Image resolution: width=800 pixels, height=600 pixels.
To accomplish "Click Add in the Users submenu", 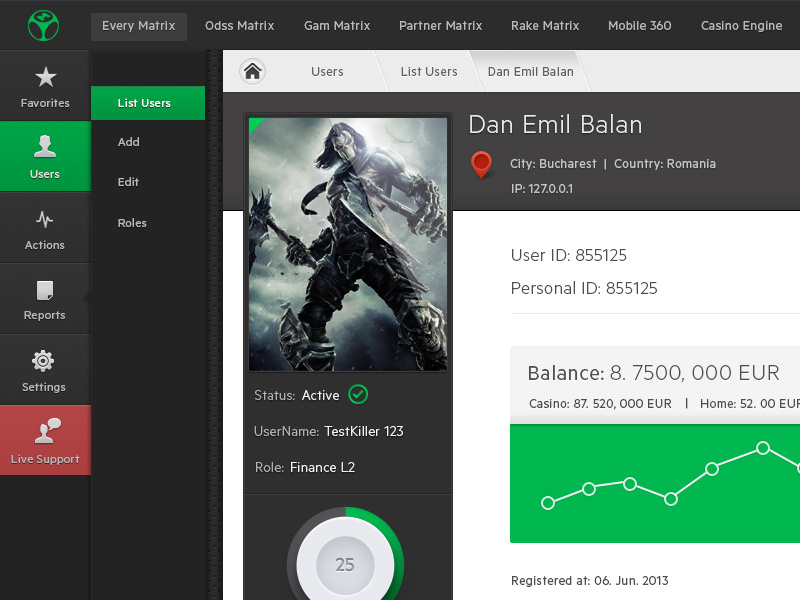I will click(x=128, y=142).
